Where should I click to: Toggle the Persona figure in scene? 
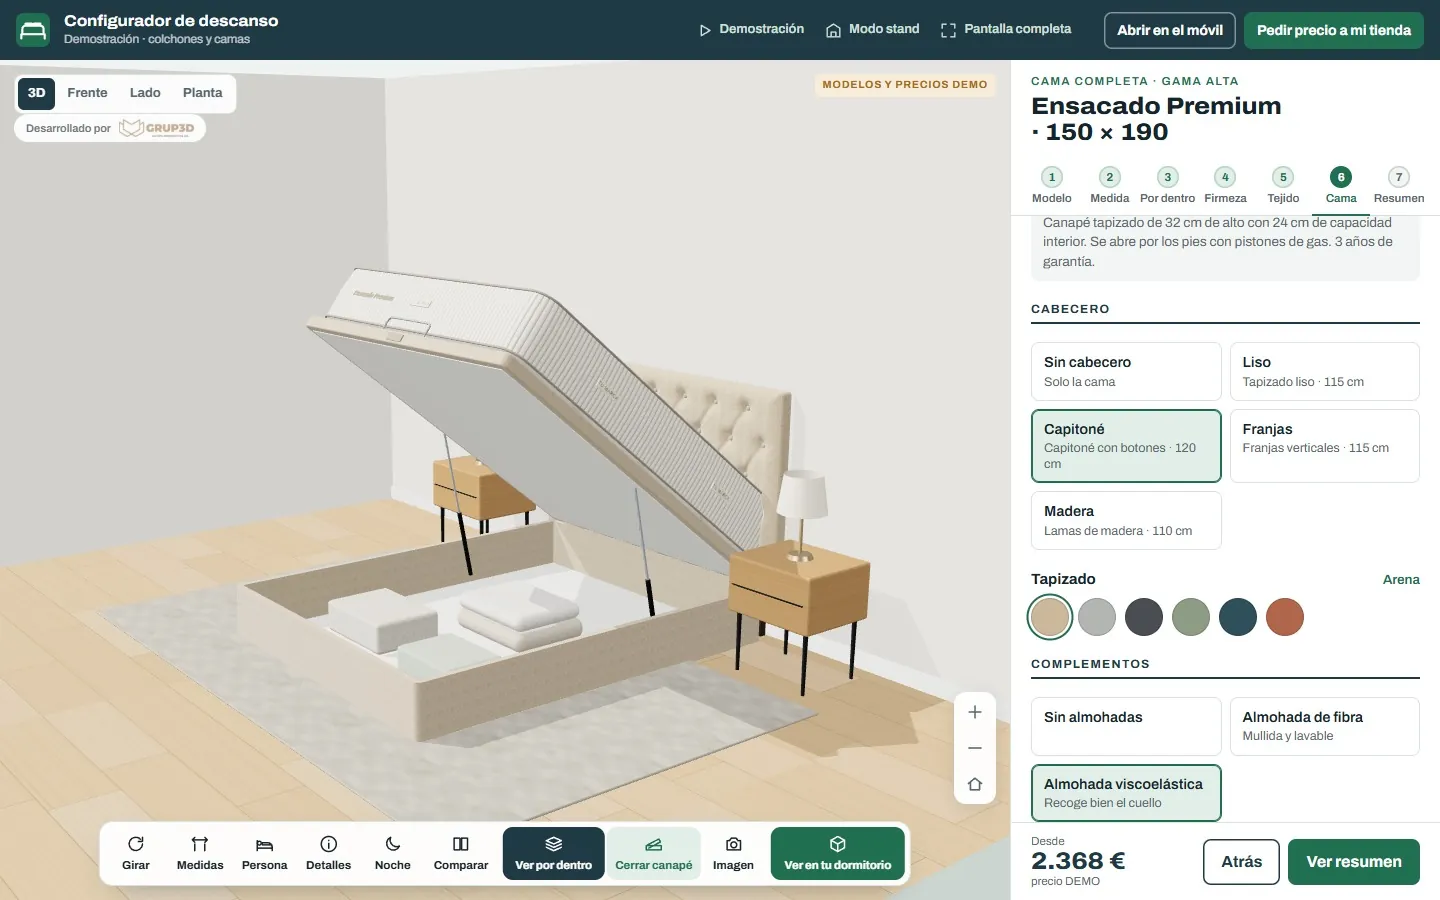point(264,853)
